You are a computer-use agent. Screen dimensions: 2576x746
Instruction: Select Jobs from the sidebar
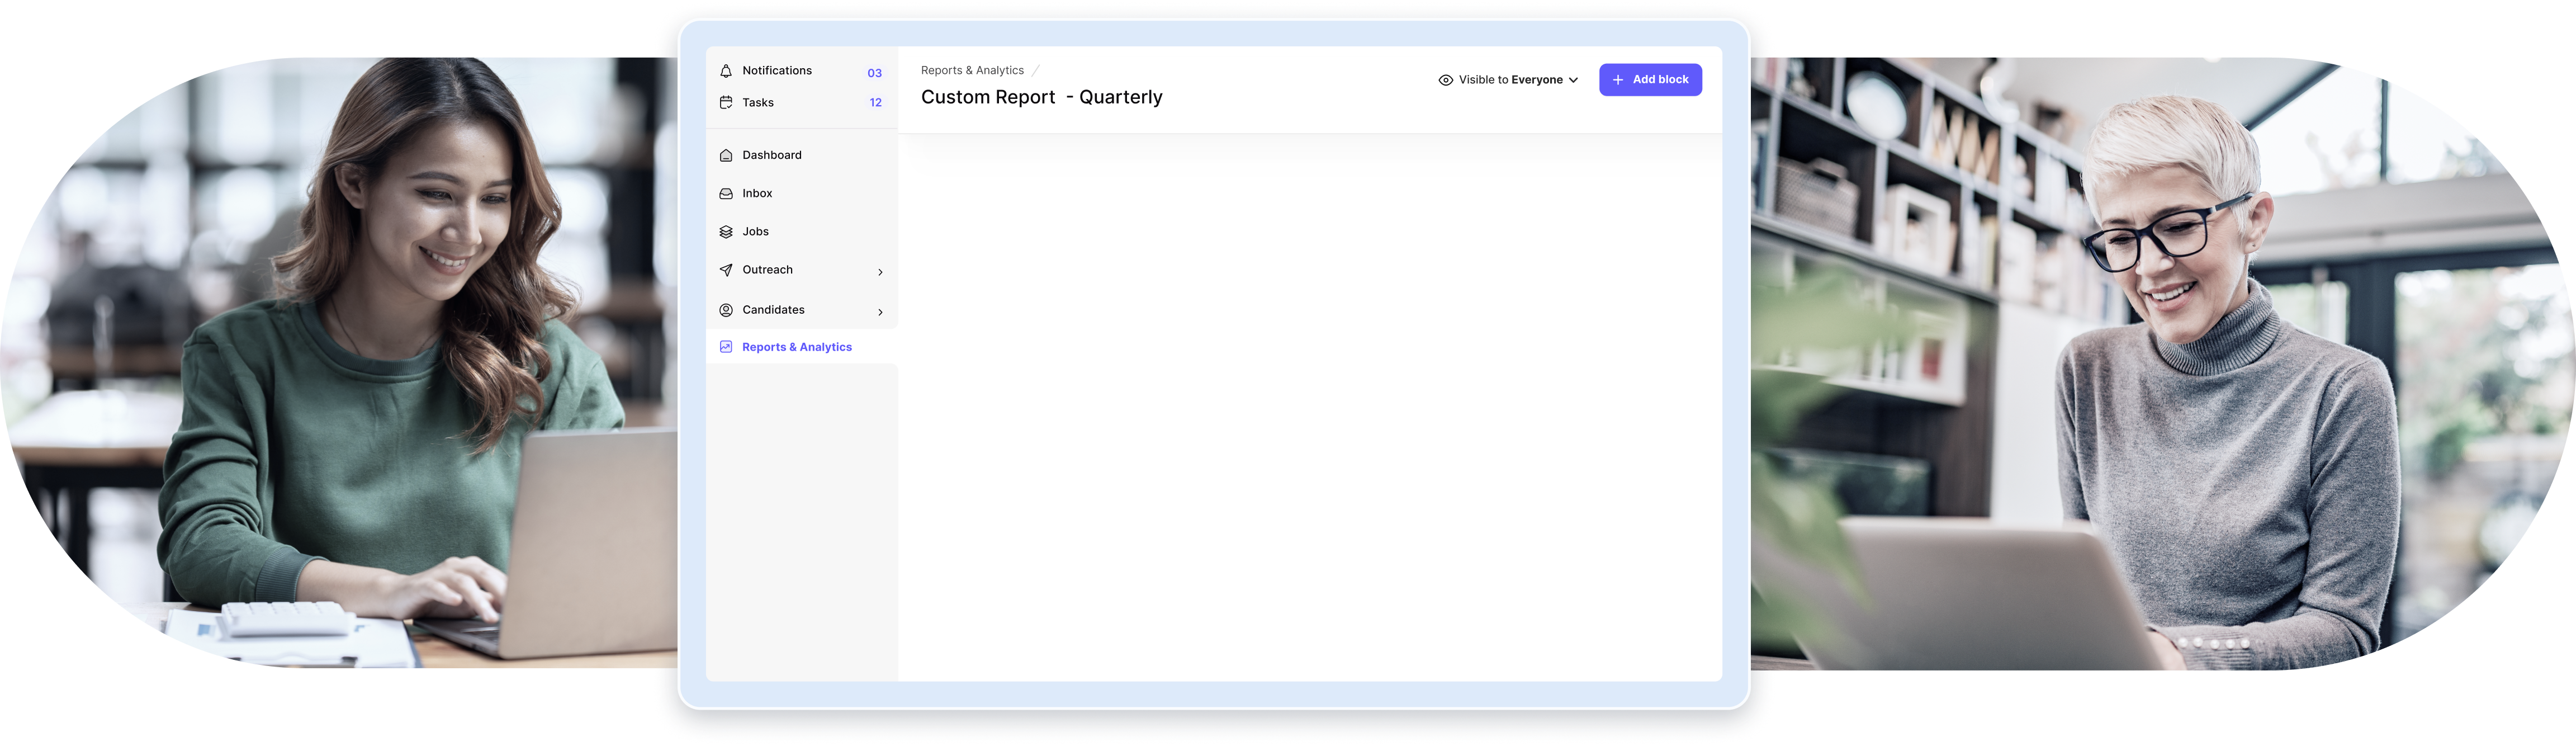click(755, 232)
